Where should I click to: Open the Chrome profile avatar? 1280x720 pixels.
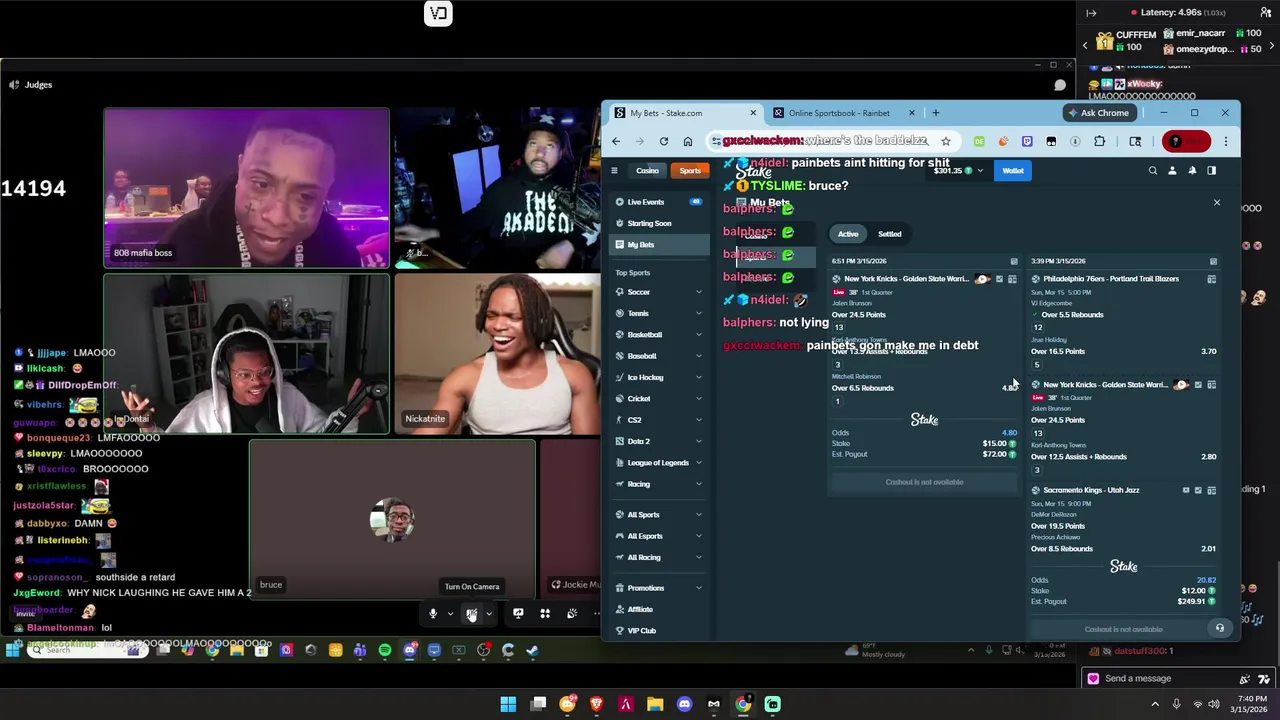click(x=1186, y=141)
